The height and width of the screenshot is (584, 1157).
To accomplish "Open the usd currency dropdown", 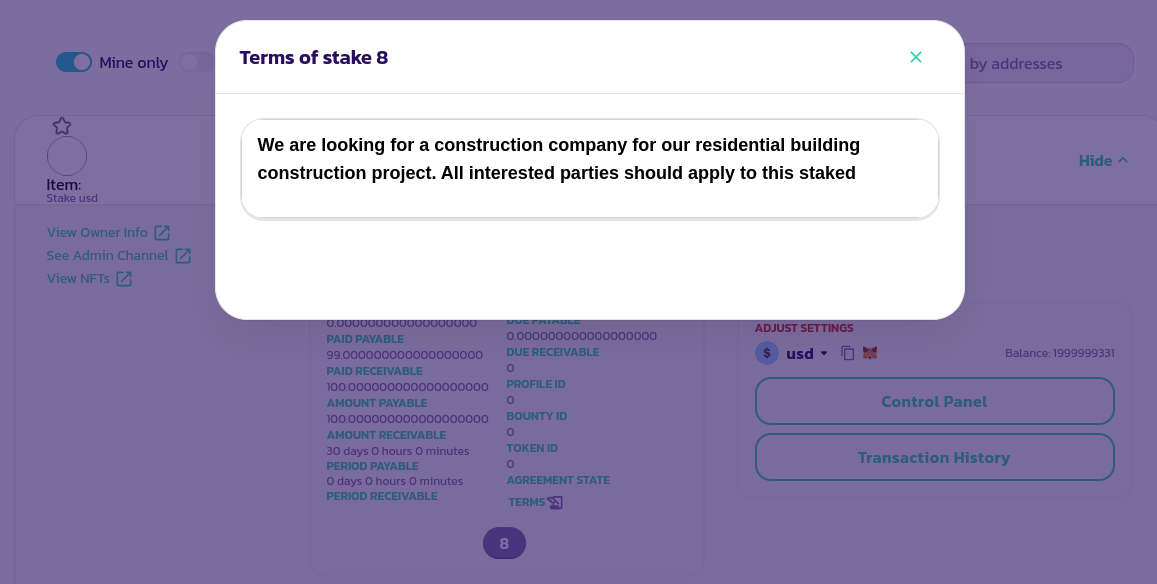I will (808, 353).
